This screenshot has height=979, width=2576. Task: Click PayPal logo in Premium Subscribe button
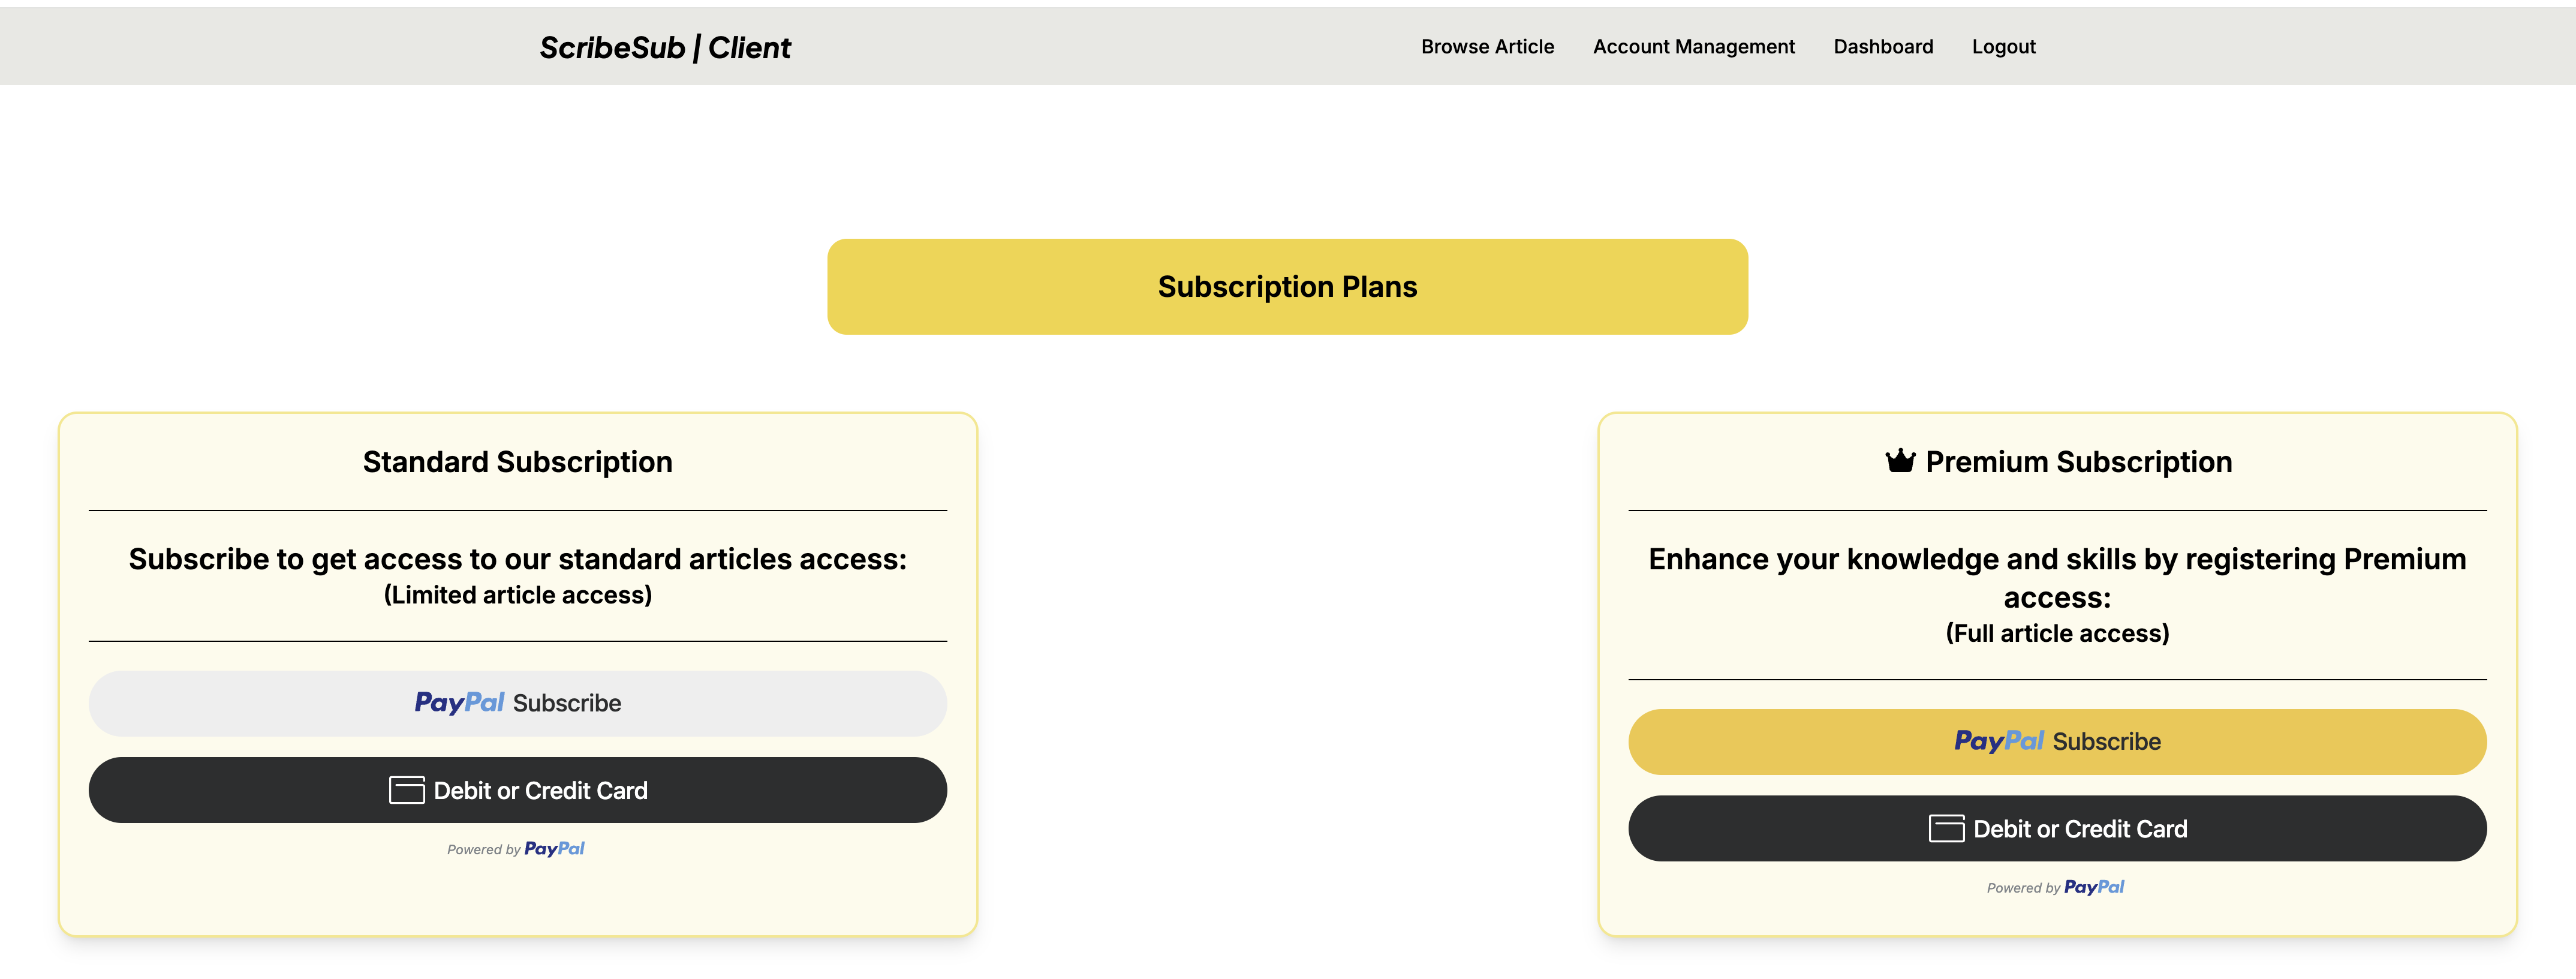[1998, 741]
